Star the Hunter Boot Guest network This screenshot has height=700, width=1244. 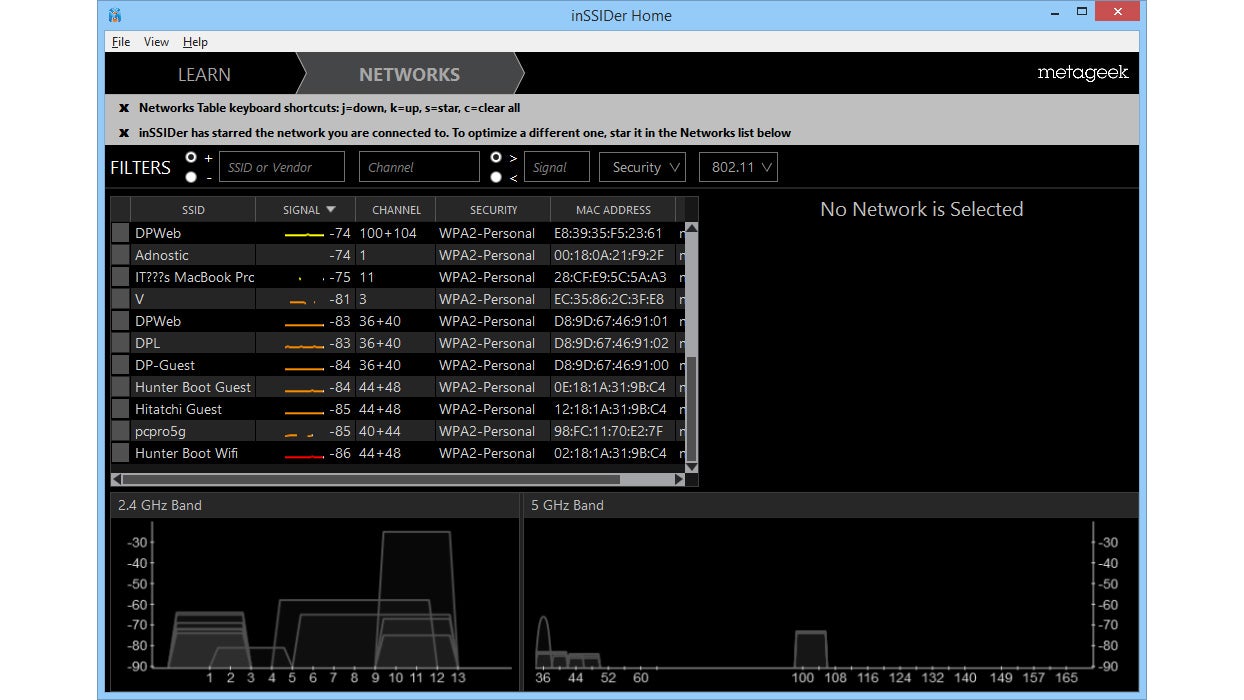pyautogui.click(x=120, y=387)
